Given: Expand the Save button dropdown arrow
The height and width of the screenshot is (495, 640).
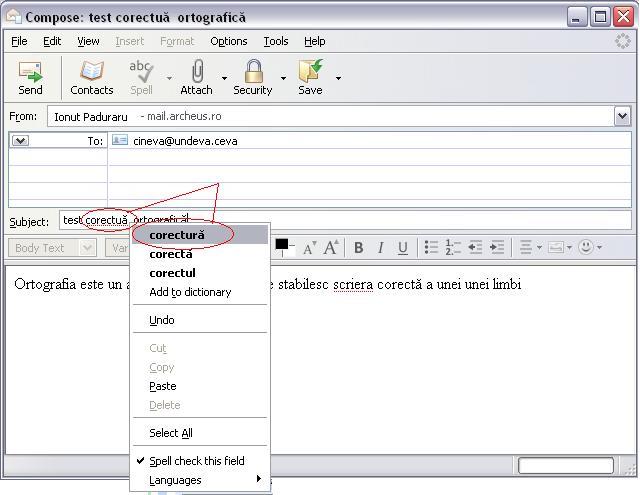Looking at the screenshot, I should [338, 78].
